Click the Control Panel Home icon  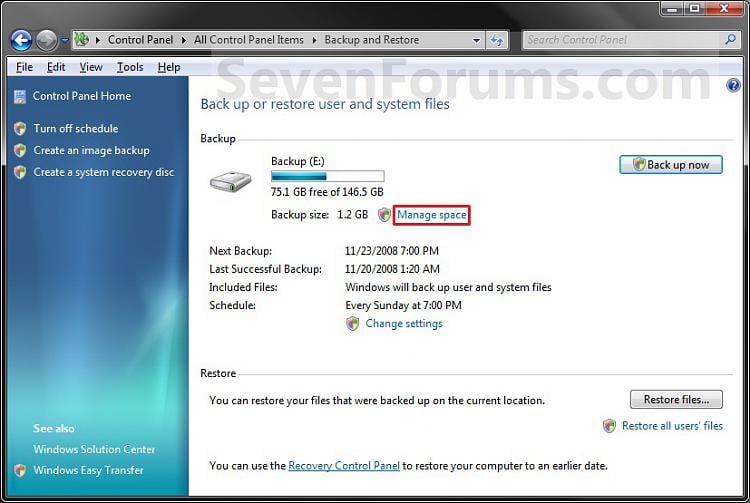(x=20, y=97)
